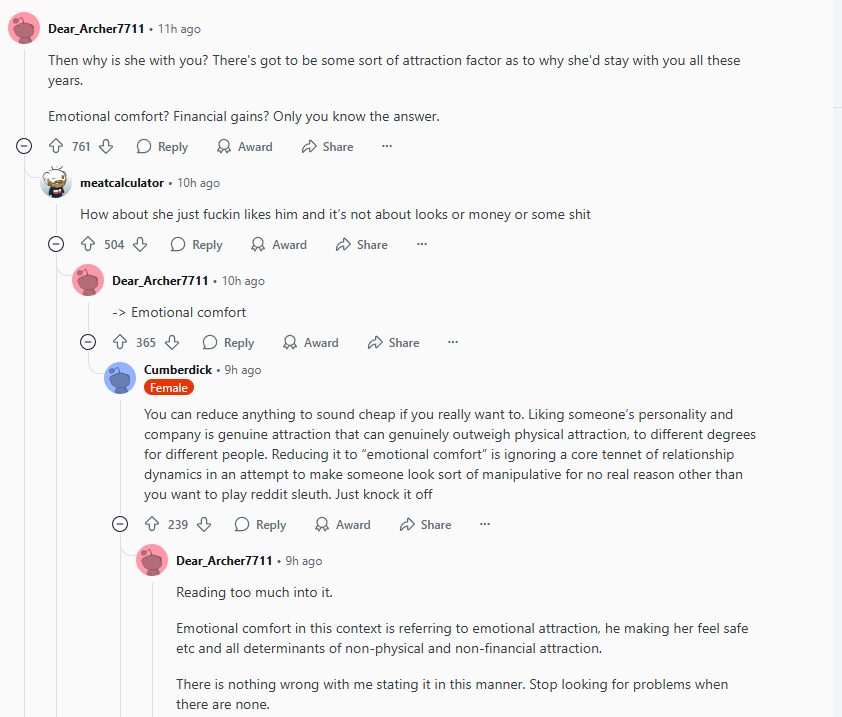This screenshot has height=717, width=842.
Task: Downvote the comment with 761 votes
Action: coord(106,147)
